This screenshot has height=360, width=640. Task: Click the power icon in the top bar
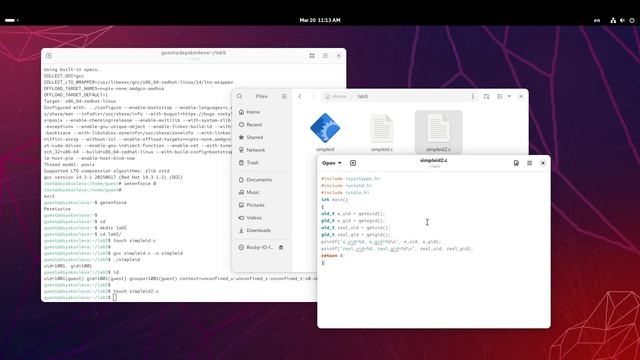coord(632,20)
